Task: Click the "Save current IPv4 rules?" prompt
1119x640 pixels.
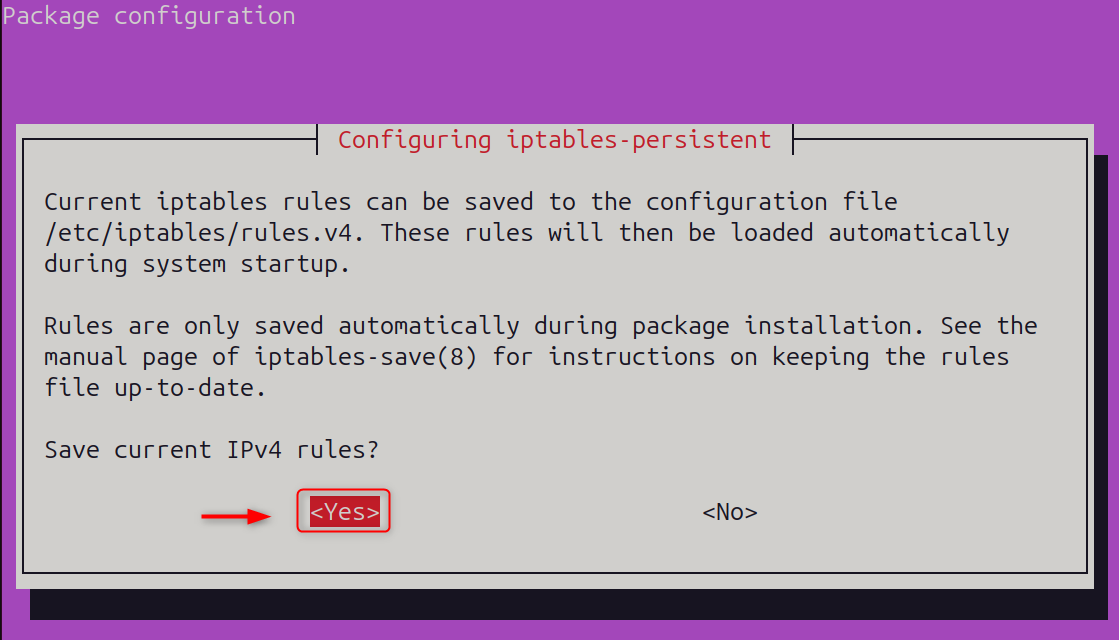Action: [211, 450]
